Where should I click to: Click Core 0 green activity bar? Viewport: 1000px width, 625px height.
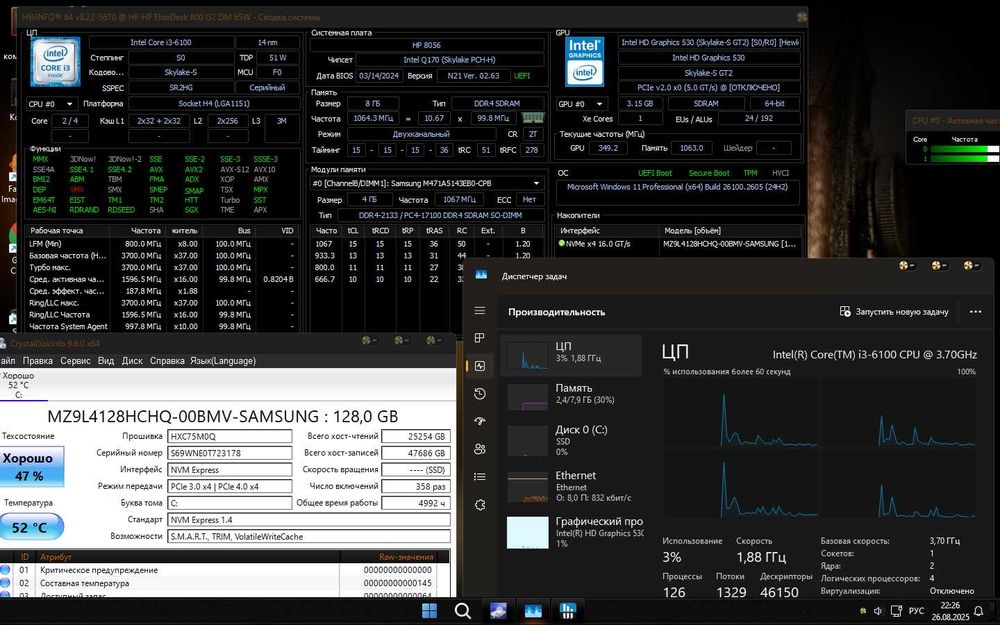pos(964,149)
